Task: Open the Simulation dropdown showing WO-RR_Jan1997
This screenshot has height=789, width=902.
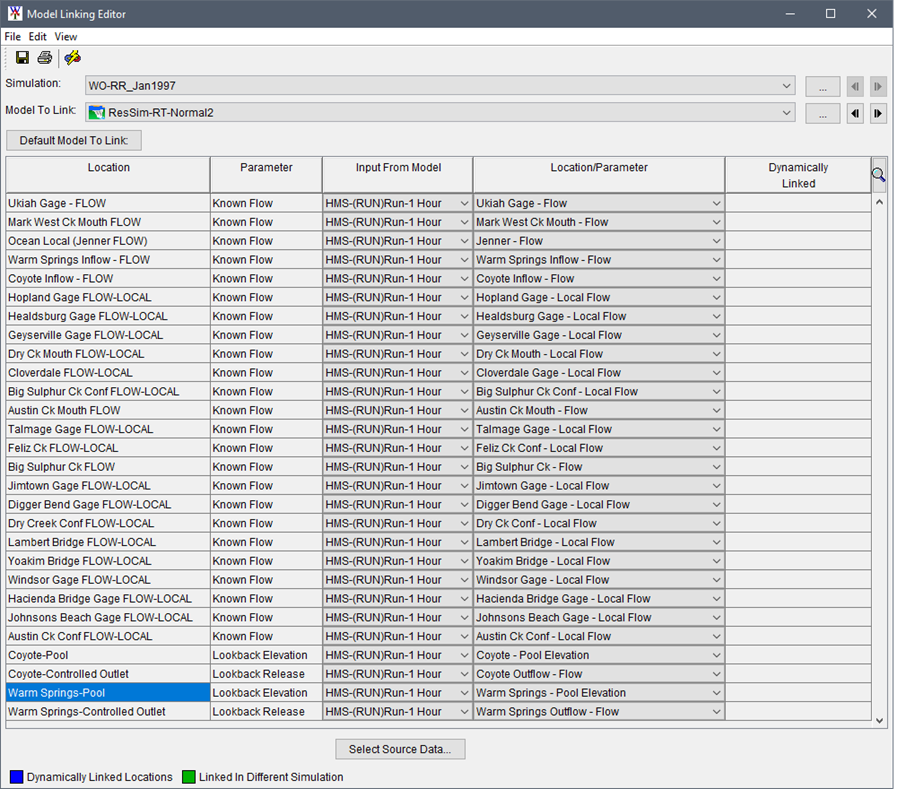Action: (787, 86)
